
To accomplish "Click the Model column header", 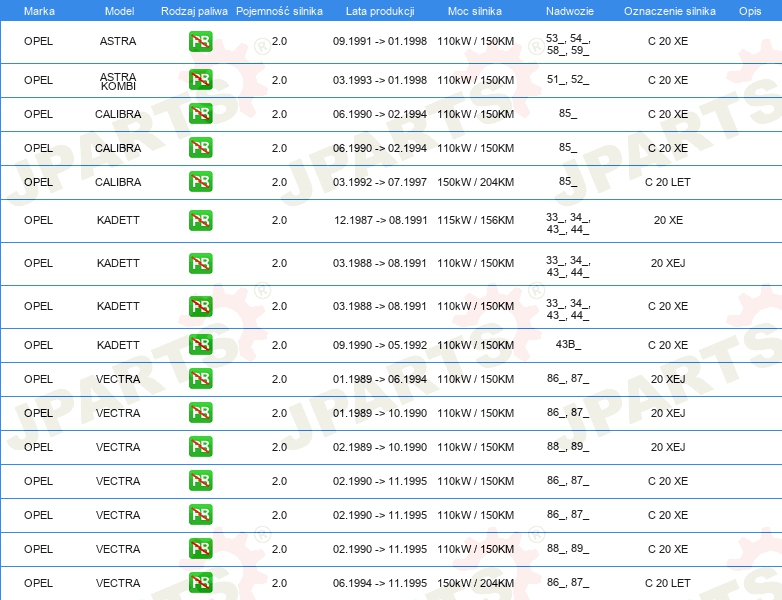I will pos(119,11).
